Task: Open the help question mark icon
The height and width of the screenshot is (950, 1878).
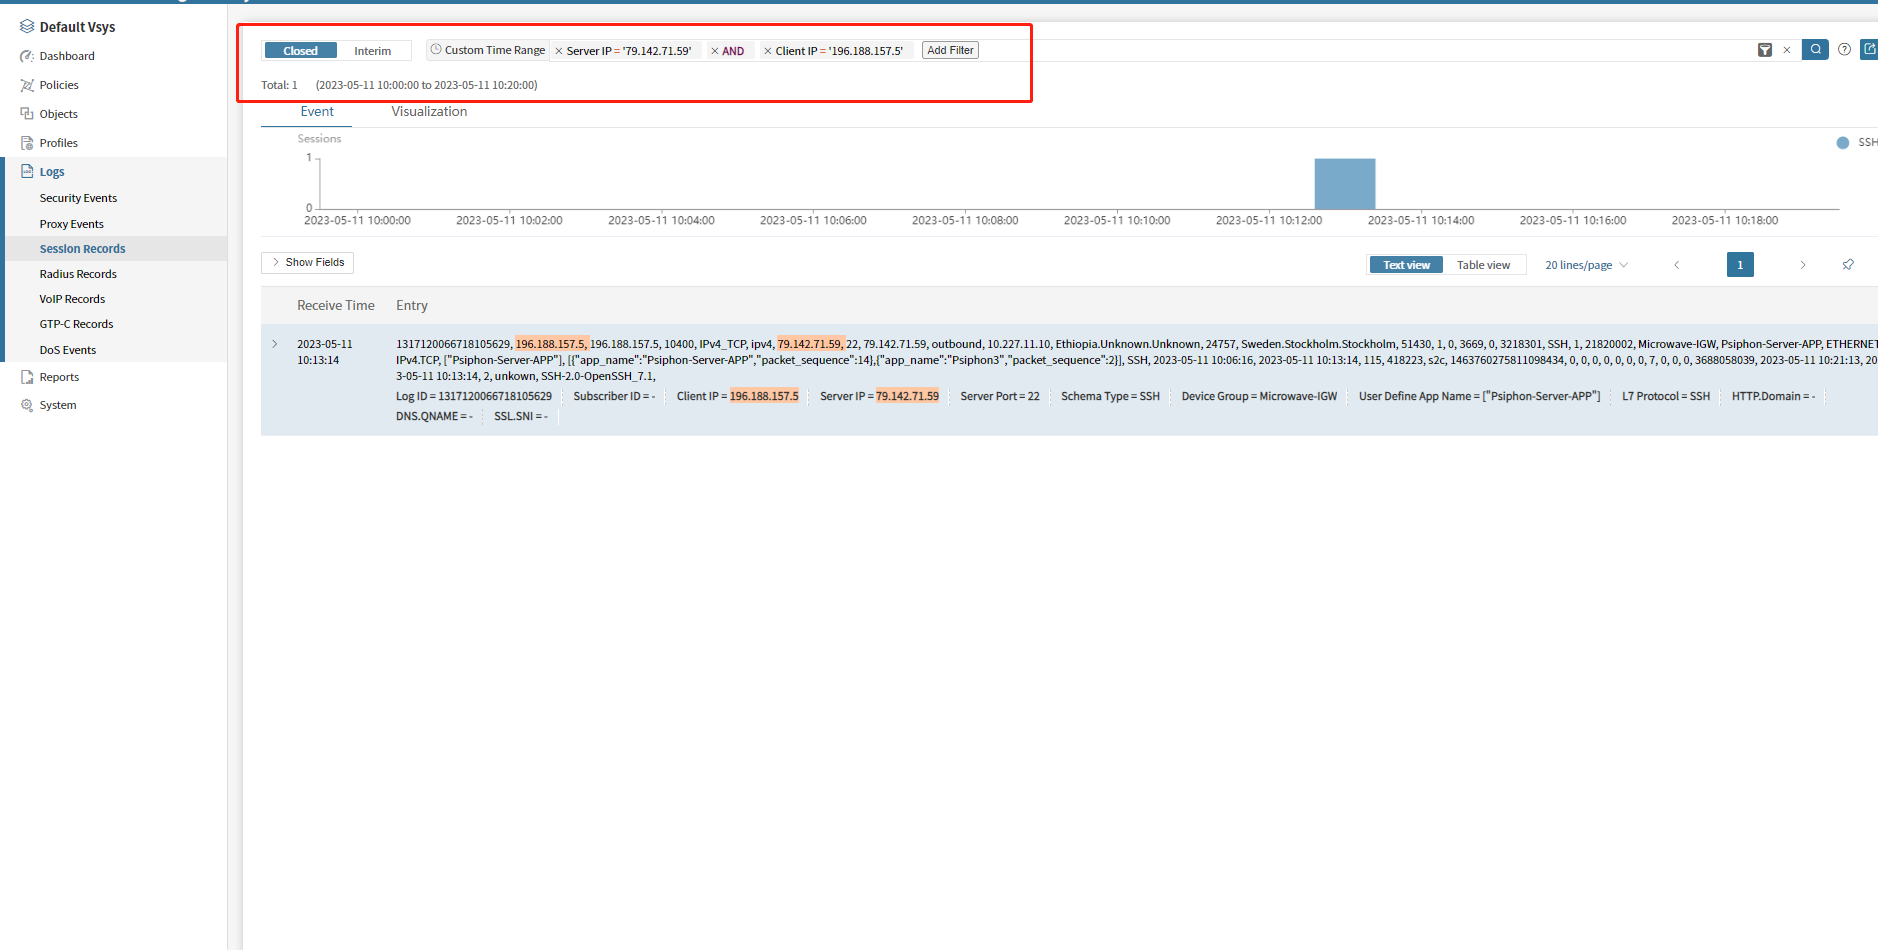Action: (1844, 50)
